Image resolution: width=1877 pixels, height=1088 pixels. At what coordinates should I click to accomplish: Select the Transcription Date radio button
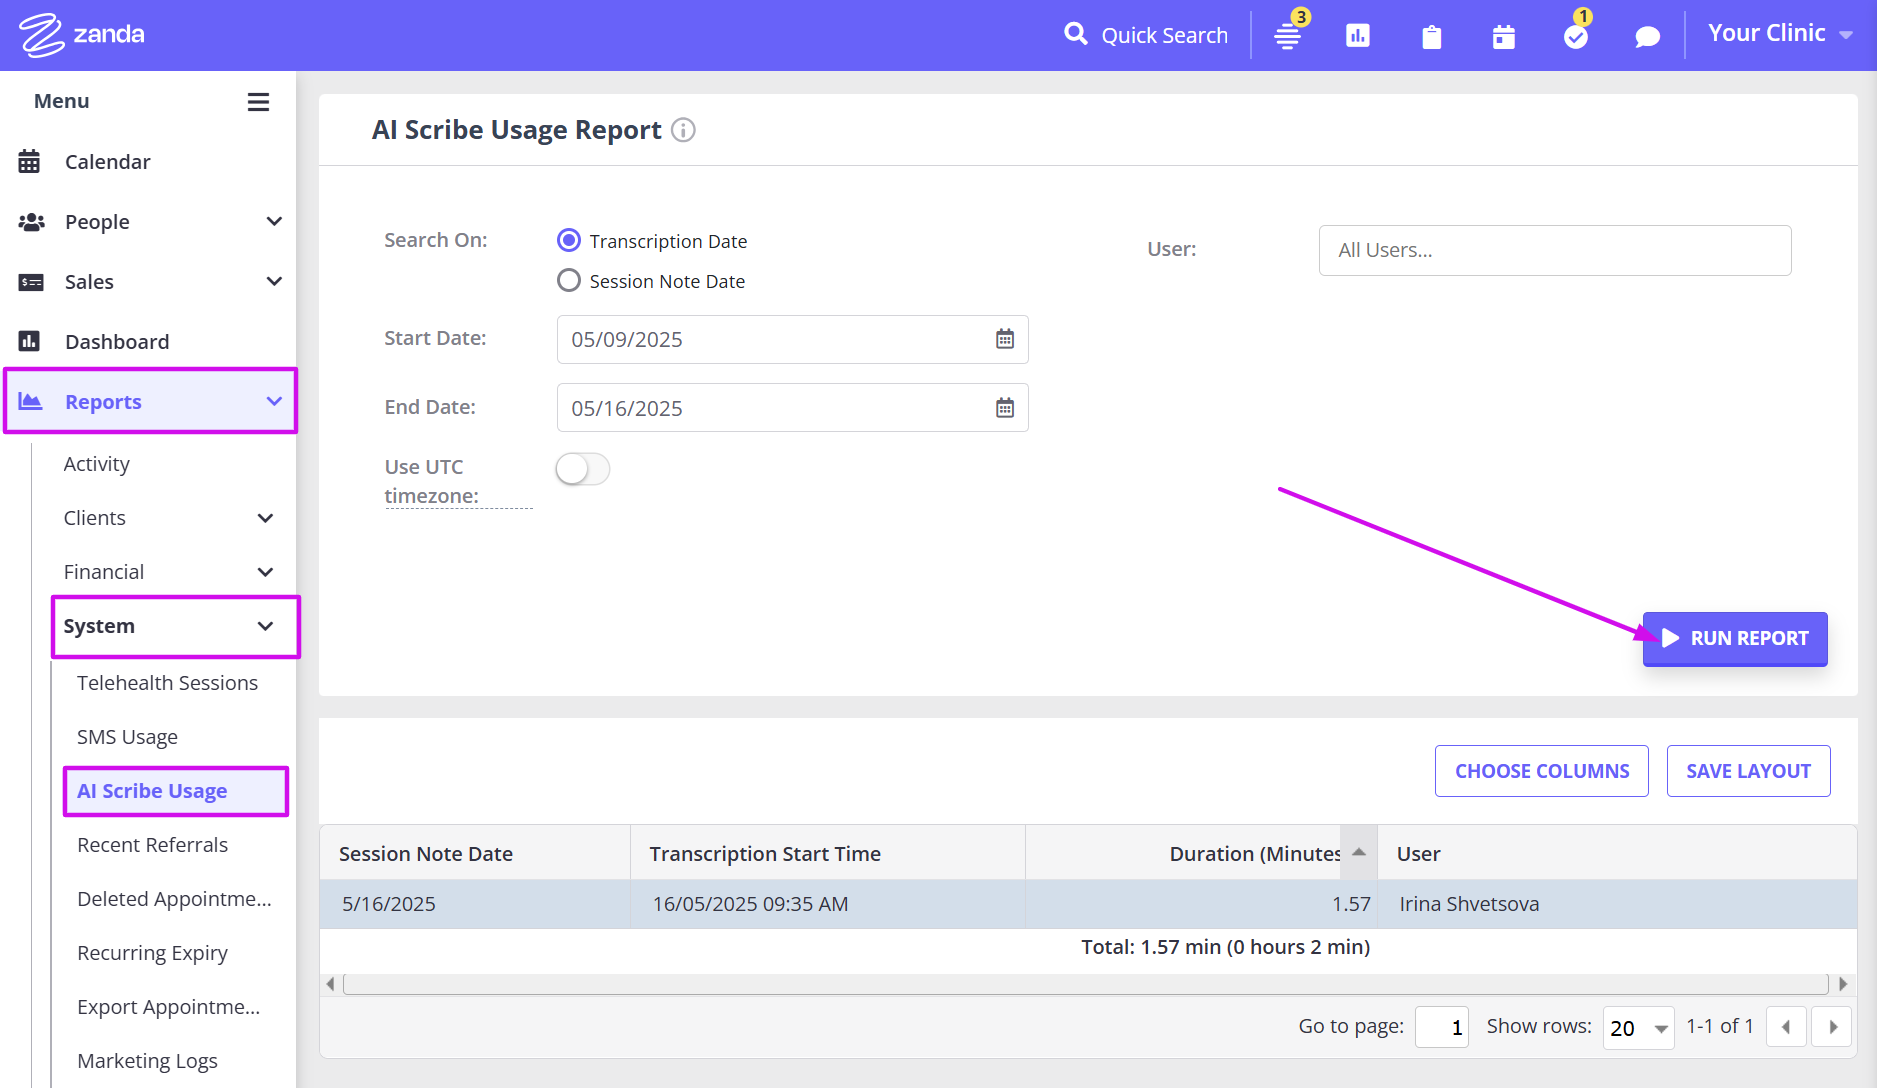[x=568, y=240]
